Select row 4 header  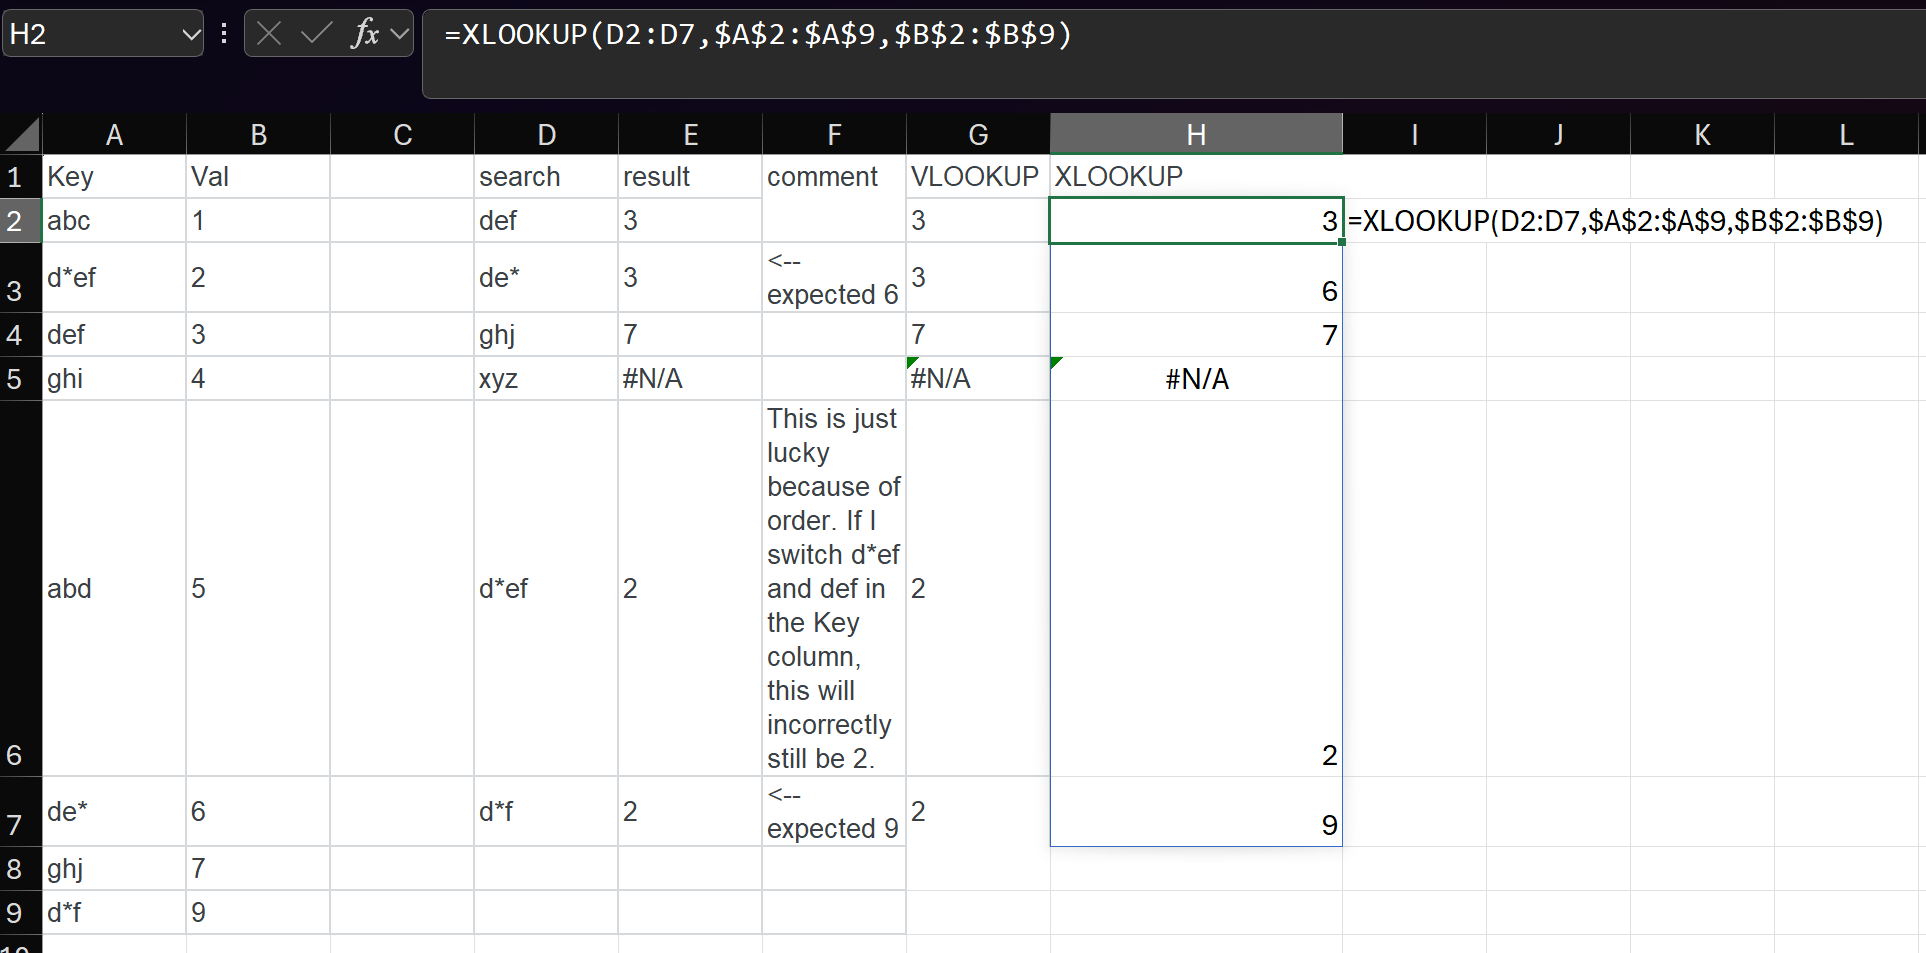pos(20,335)
